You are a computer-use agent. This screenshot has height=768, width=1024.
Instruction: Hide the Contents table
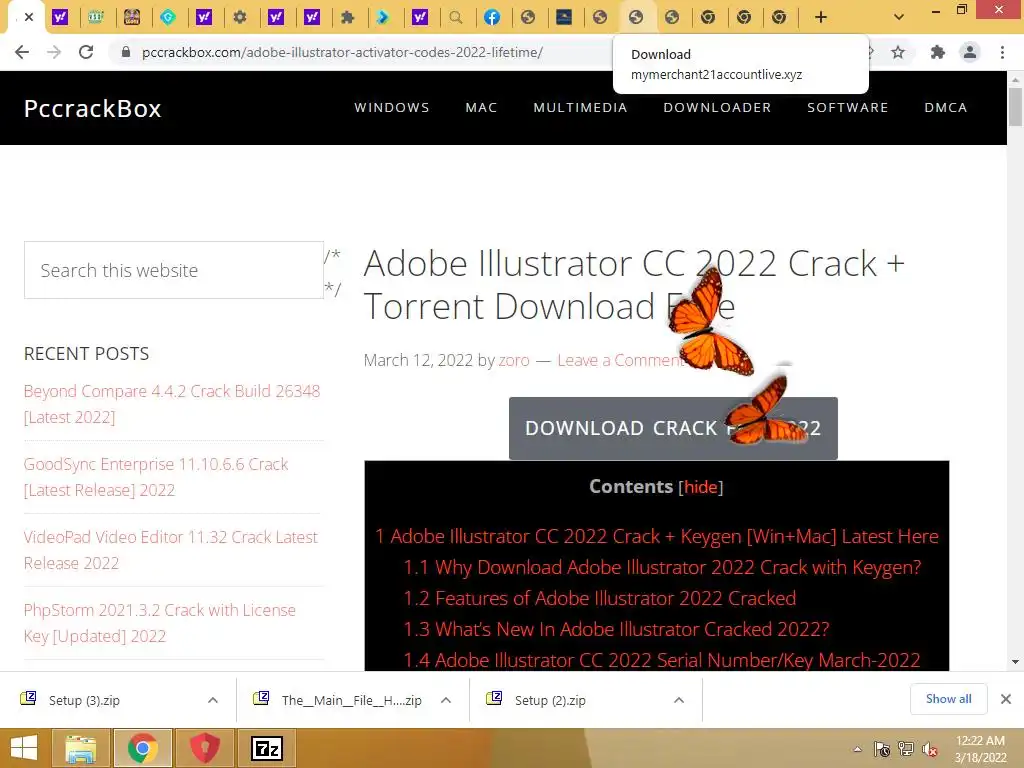(x=700, y=487)
